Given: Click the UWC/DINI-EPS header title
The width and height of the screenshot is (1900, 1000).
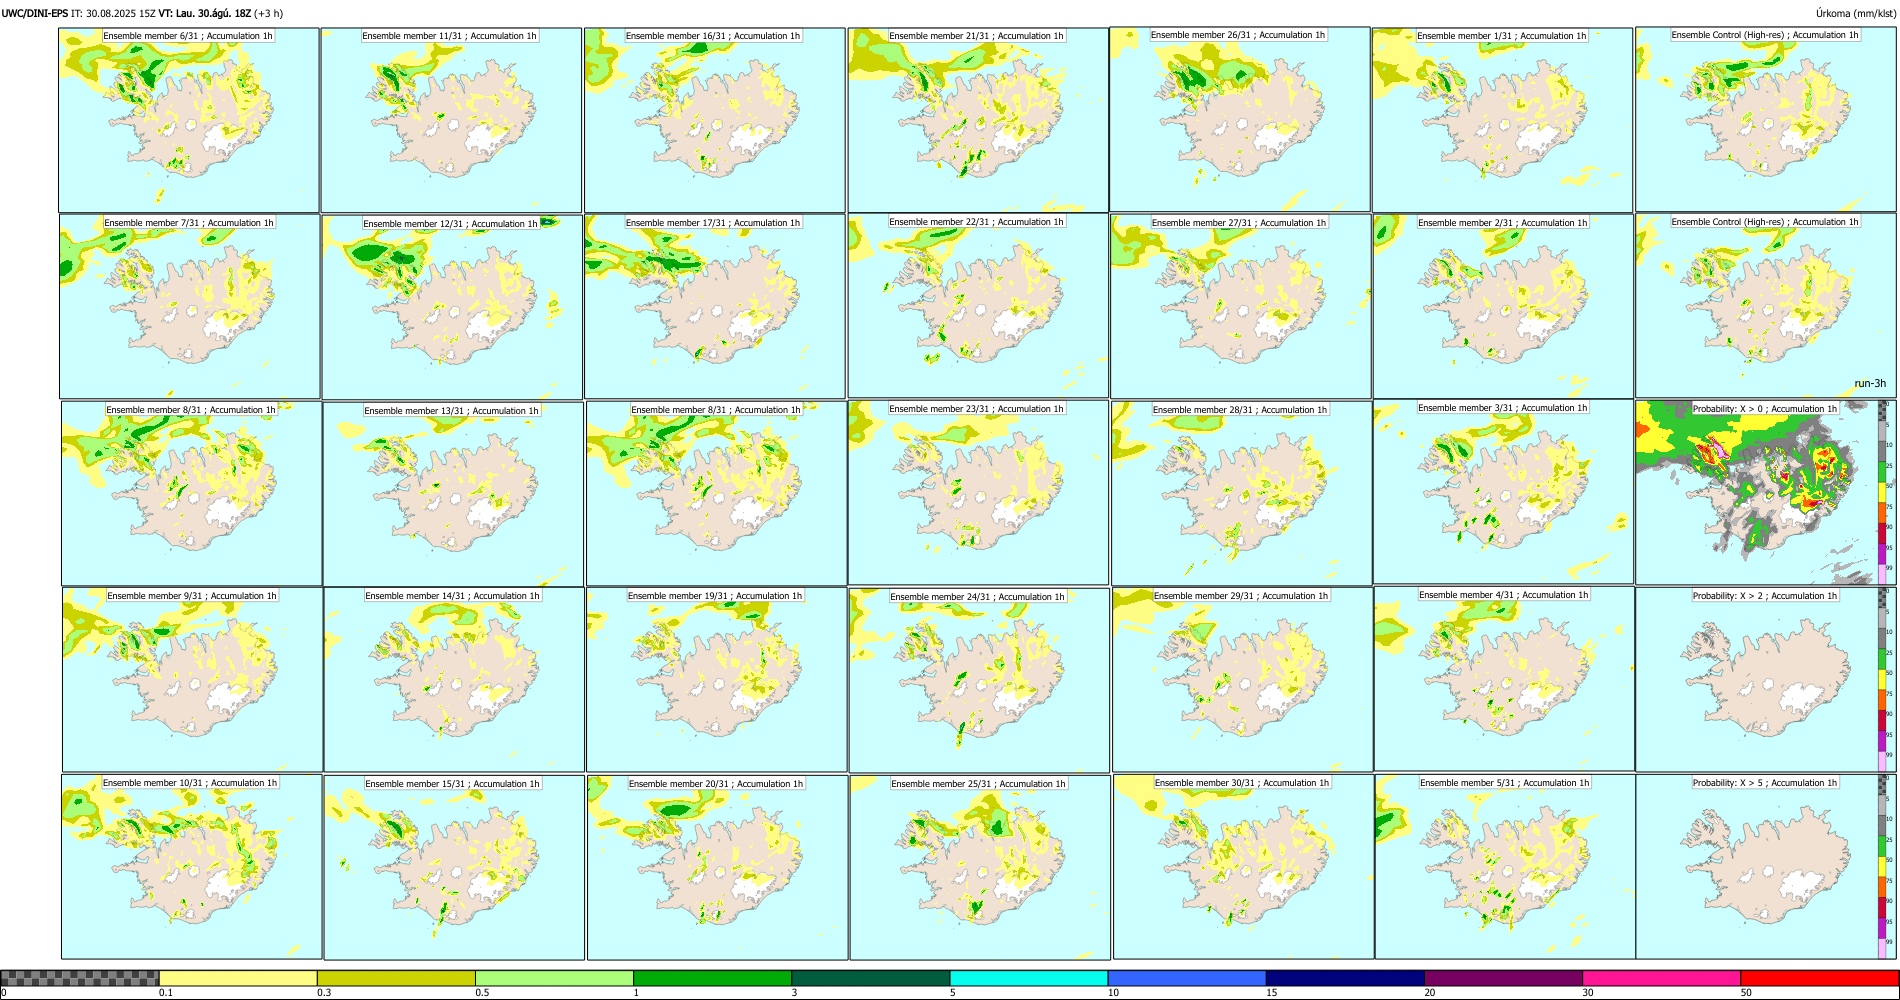Looking at the screenshot, I should pyautogui.click(x=35, y=13).
